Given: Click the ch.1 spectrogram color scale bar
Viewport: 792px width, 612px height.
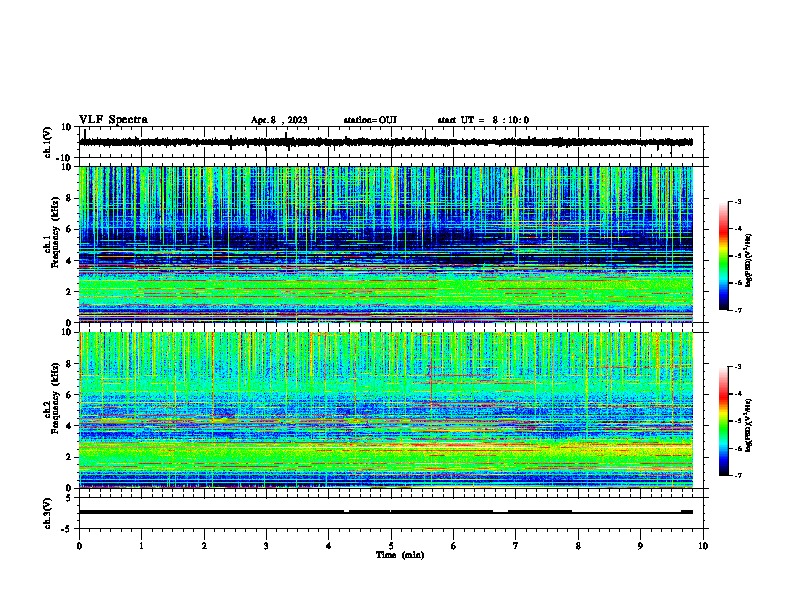Looking at the screenshot, I should pos(723,256).
